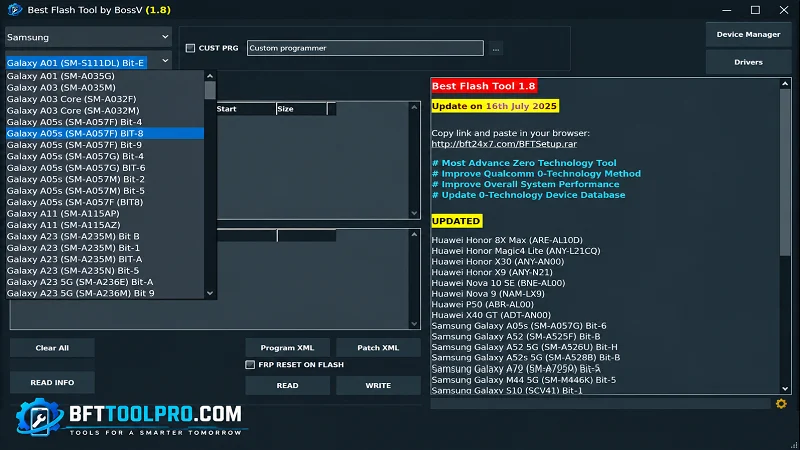Screen dimensions: 800x450
Task: Select Galaxy A11 (SM-A115AZ)
Action: click(105, 225)
